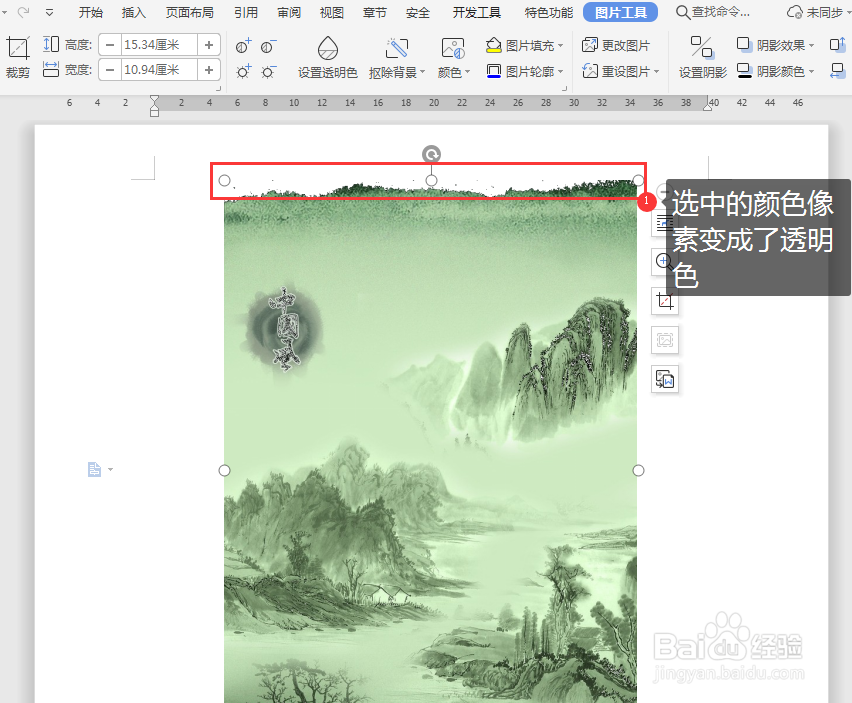The width and height of the screenshot is (852, 703).
Task: Increase picture contrast icon
Action: click(243, 46)
